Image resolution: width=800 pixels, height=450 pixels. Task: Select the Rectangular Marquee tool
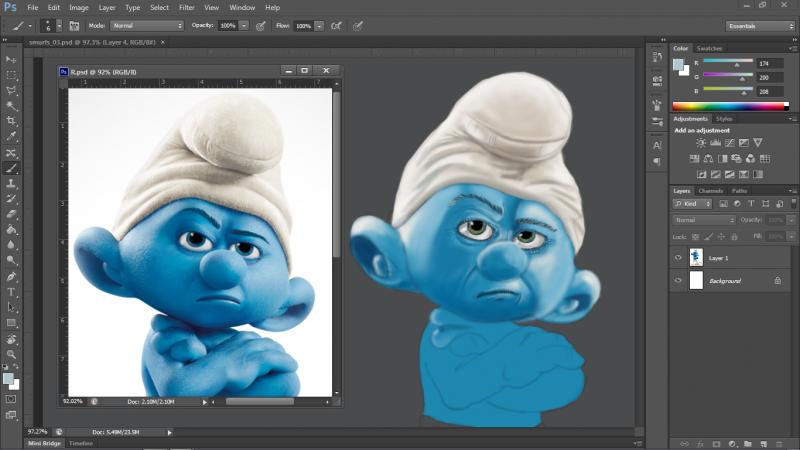[x=11, y=75]
